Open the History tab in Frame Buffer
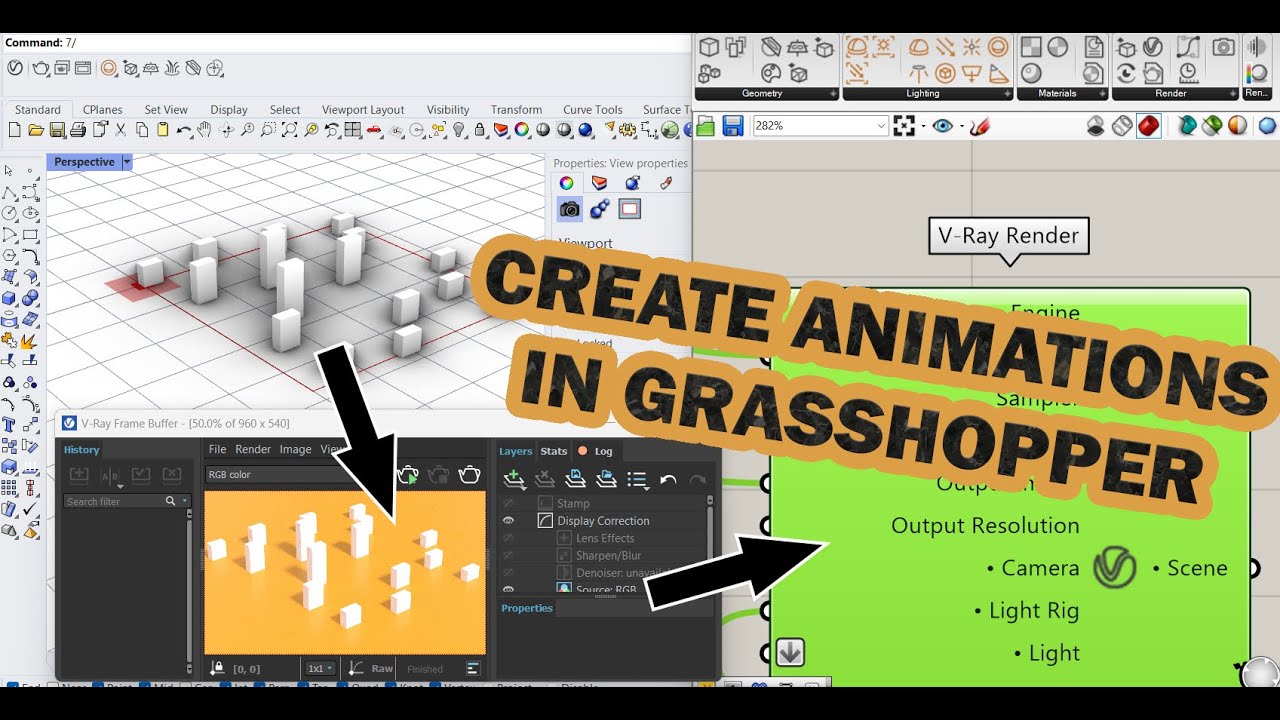The width and height of the screenshot is (1280, 720). click(82, 450)
